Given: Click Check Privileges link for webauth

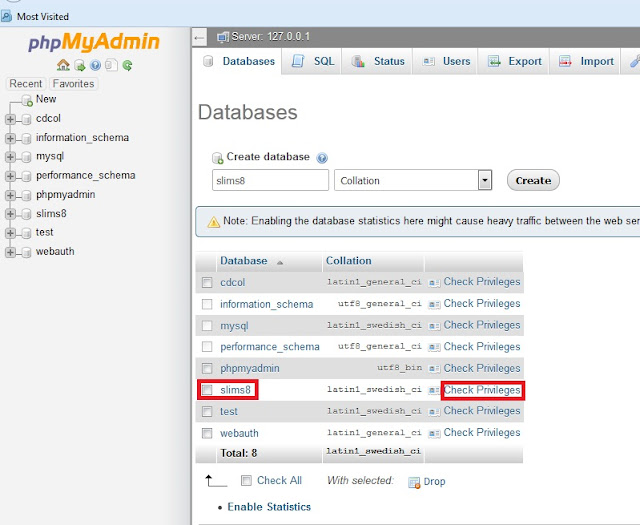Looking at the screenshot, I should [482, 433].
